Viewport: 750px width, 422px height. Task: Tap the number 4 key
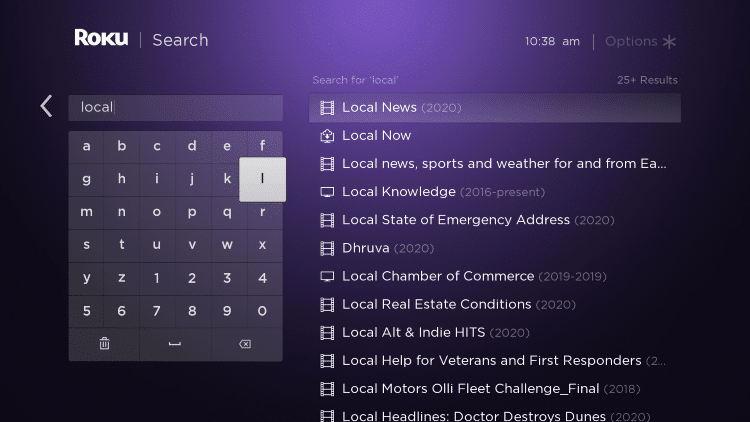[x=263, y=278]
